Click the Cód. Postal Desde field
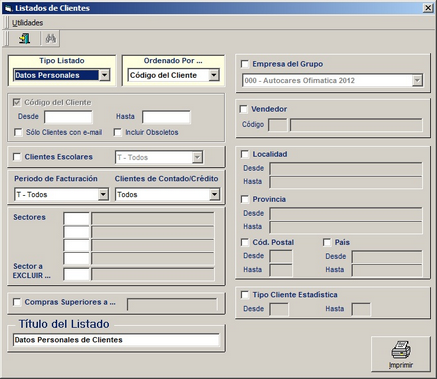This screenshot has height=379, width=437. pos(281,256)
